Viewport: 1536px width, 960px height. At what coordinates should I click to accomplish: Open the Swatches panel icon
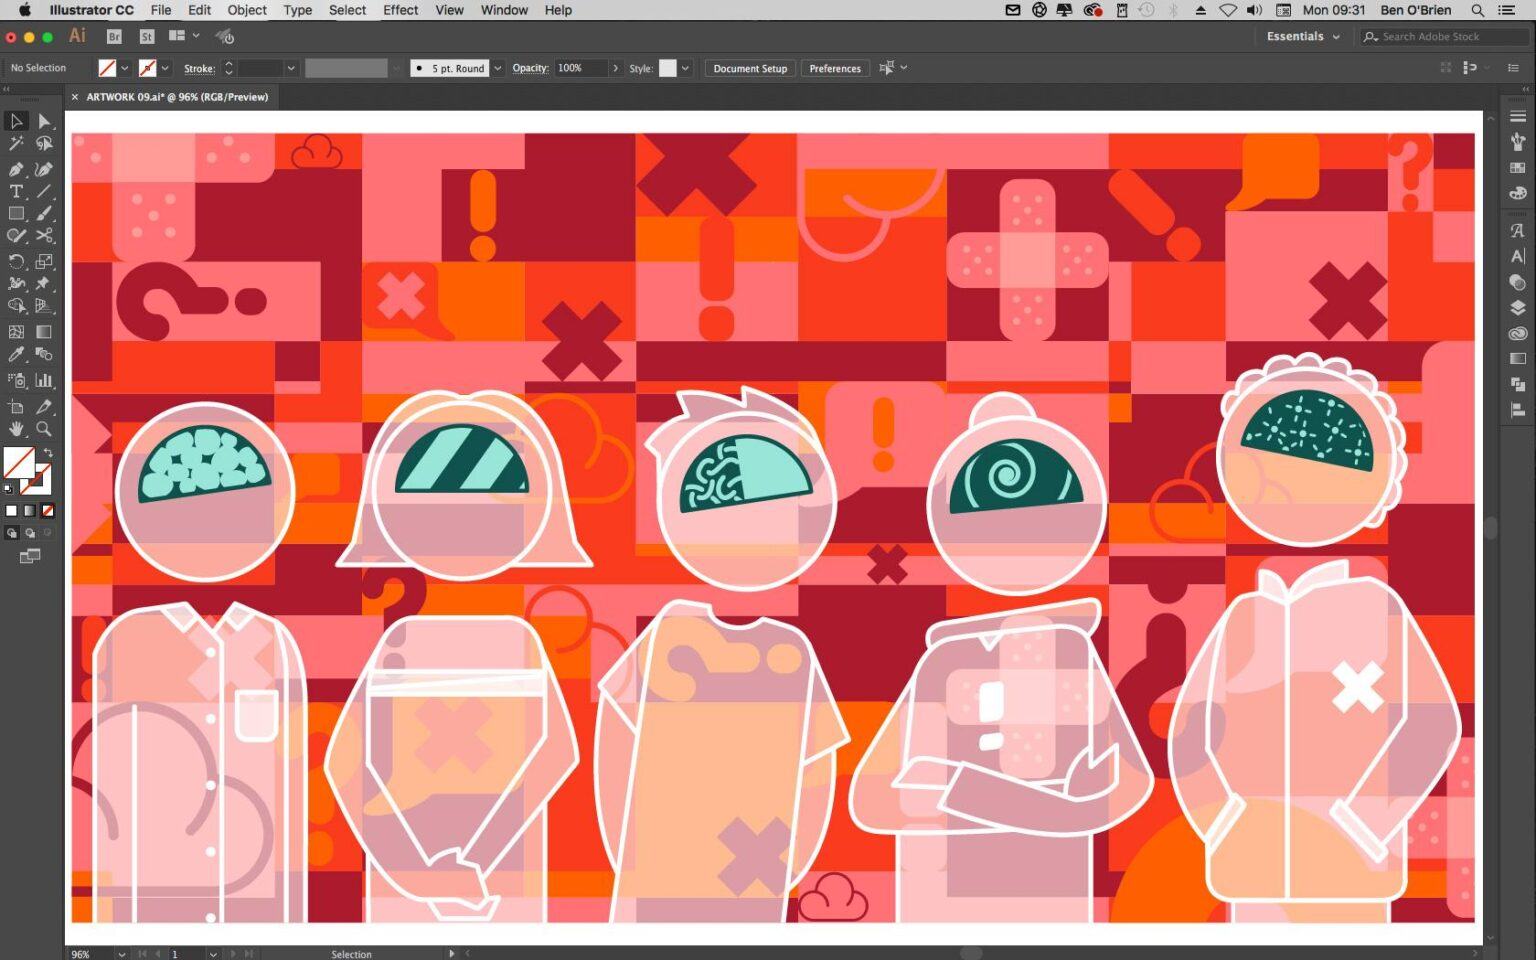1517,168
